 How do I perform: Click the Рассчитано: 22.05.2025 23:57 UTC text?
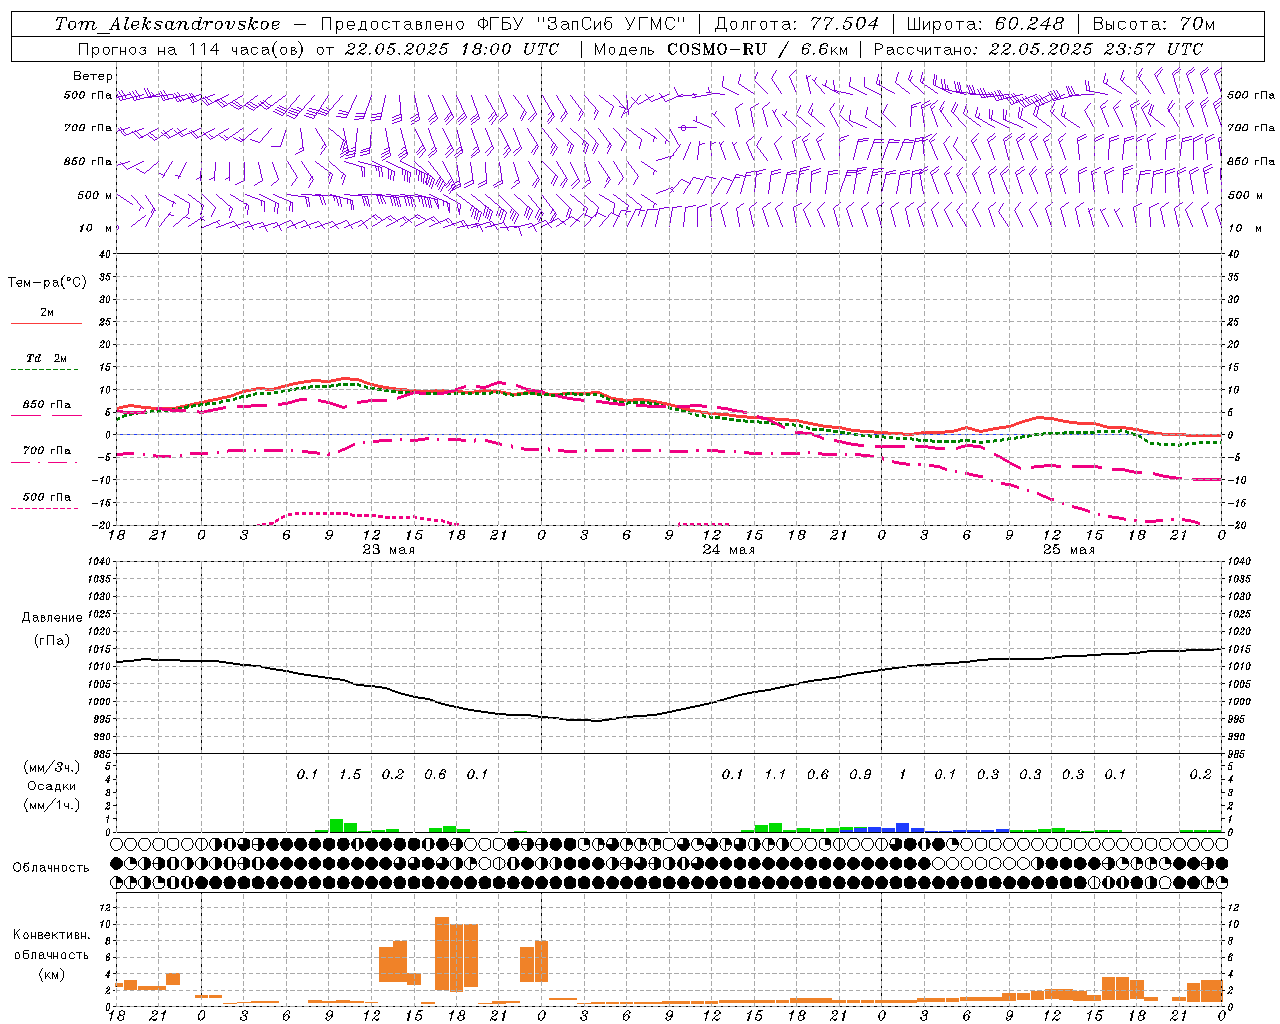click(x=1038, y=49)
